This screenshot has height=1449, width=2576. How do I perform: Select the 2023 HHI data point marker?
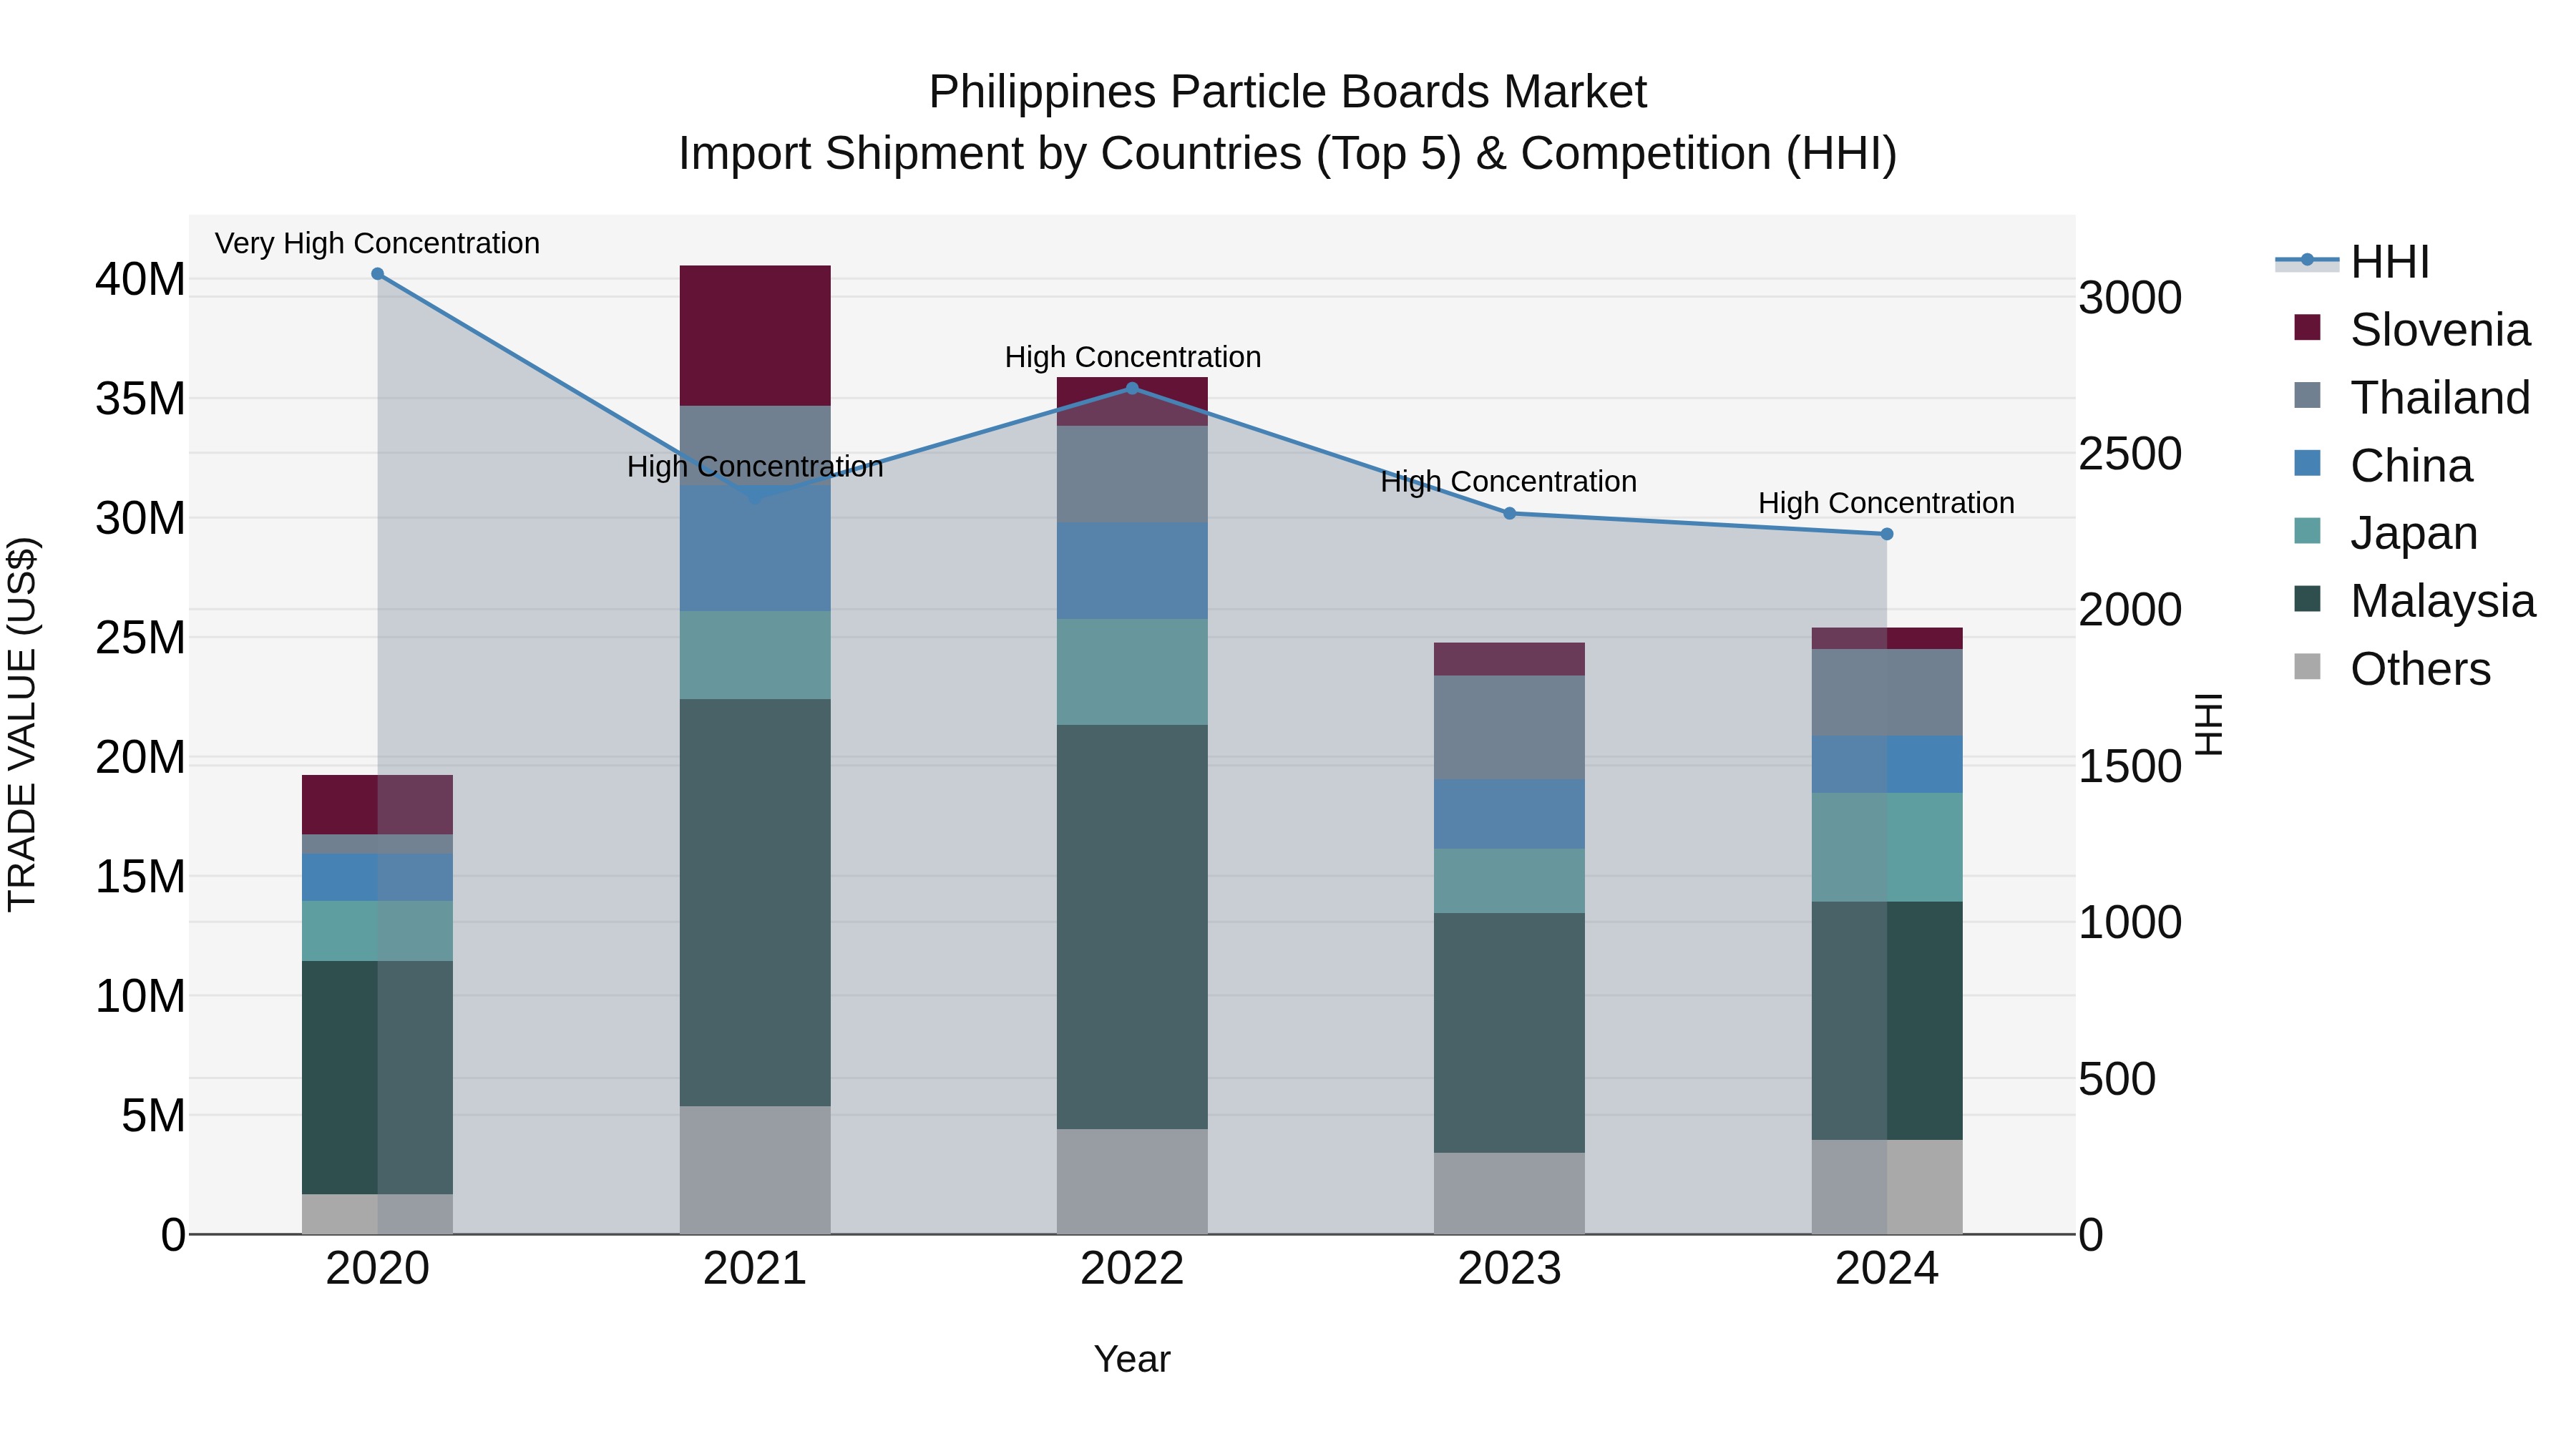point(1510,513)
